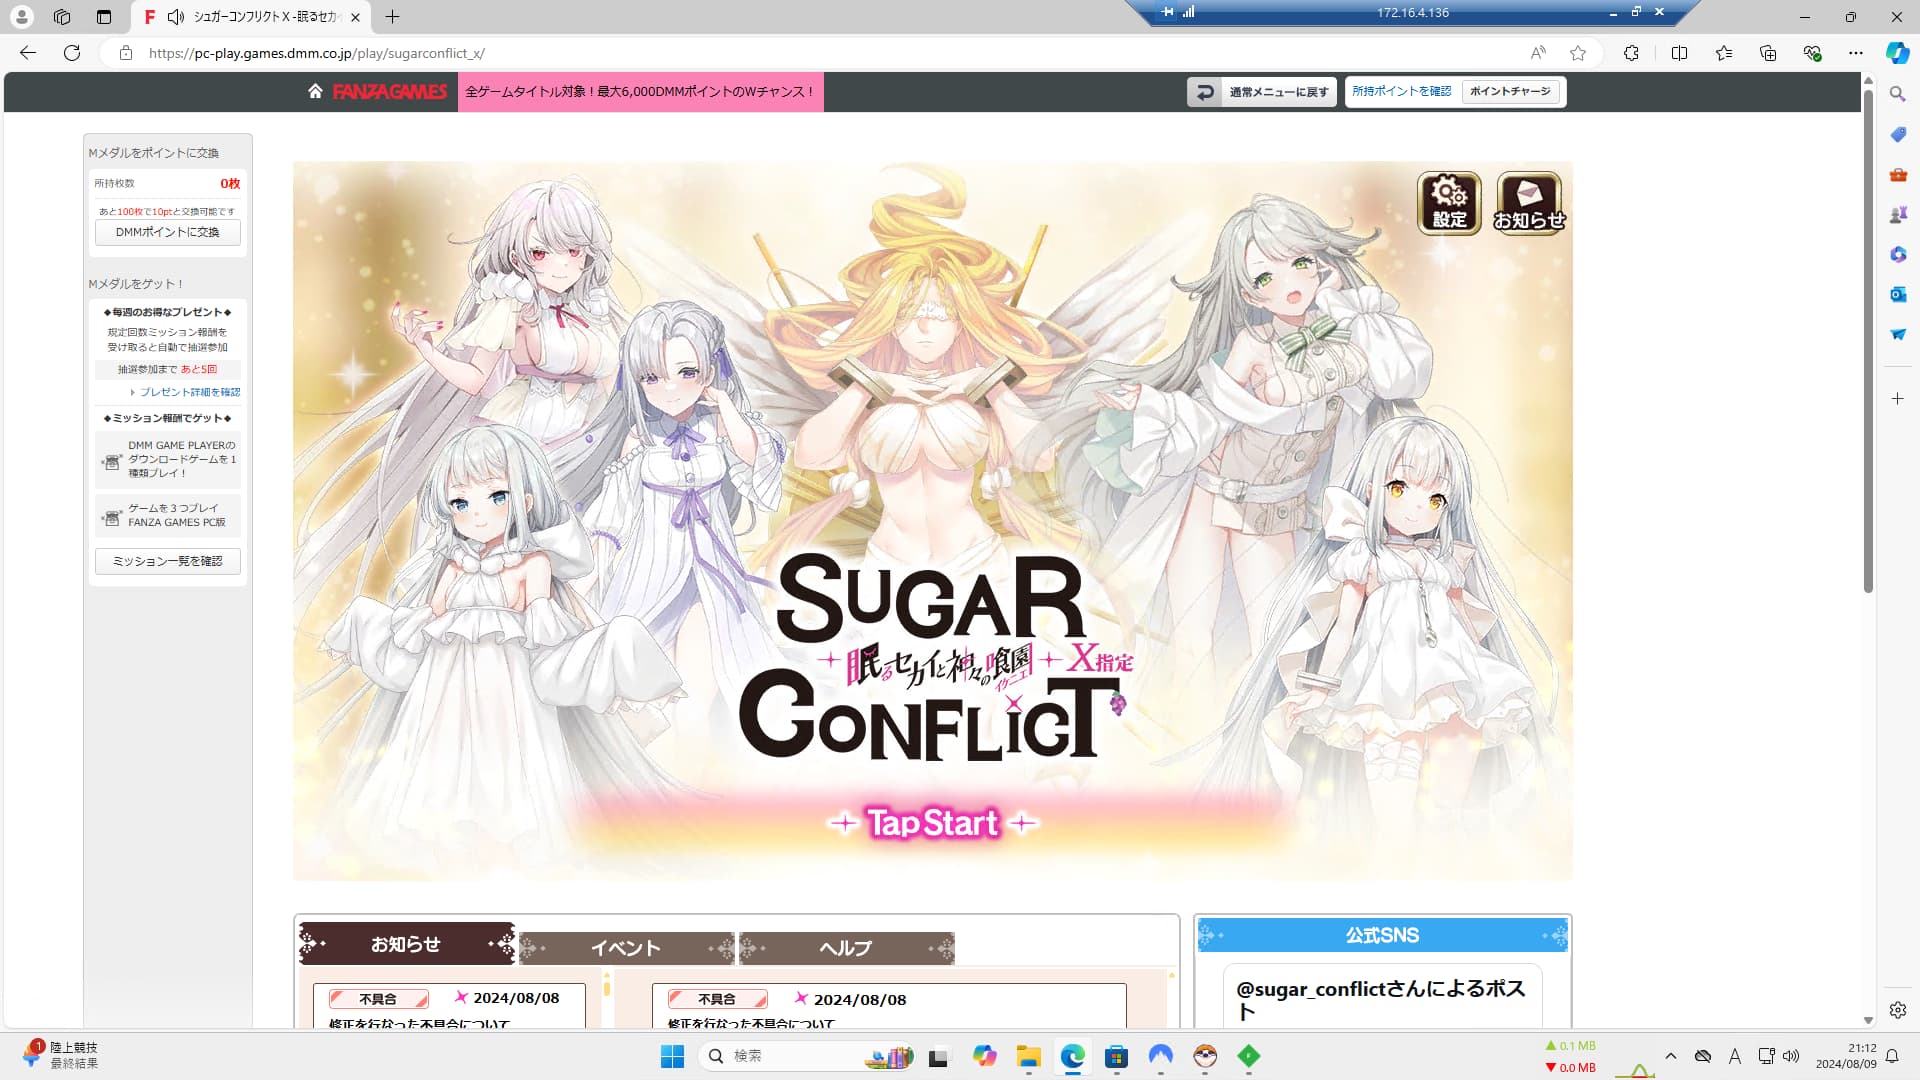Click the site info lock icon
The height and width of the screenshot is (1080, 1920).
(x=126, y=53)
